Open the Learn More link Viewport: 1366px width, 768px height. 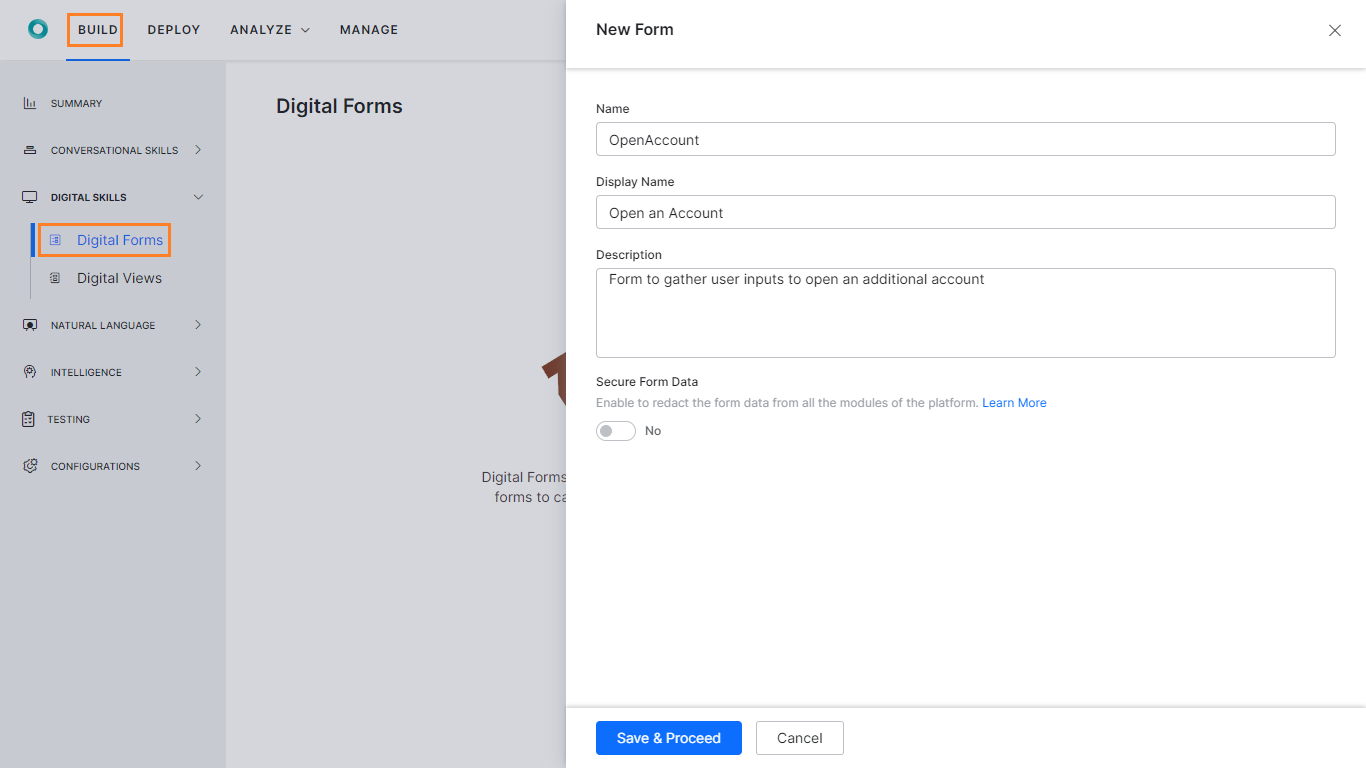pos(1014,402)
